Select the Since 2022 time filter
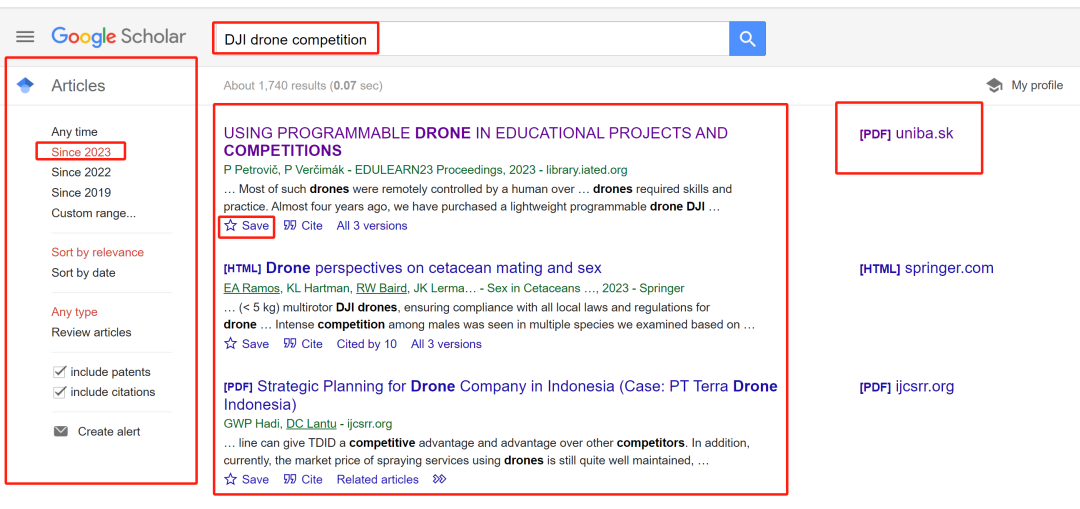1080x509 pixels. pos(81,172)
